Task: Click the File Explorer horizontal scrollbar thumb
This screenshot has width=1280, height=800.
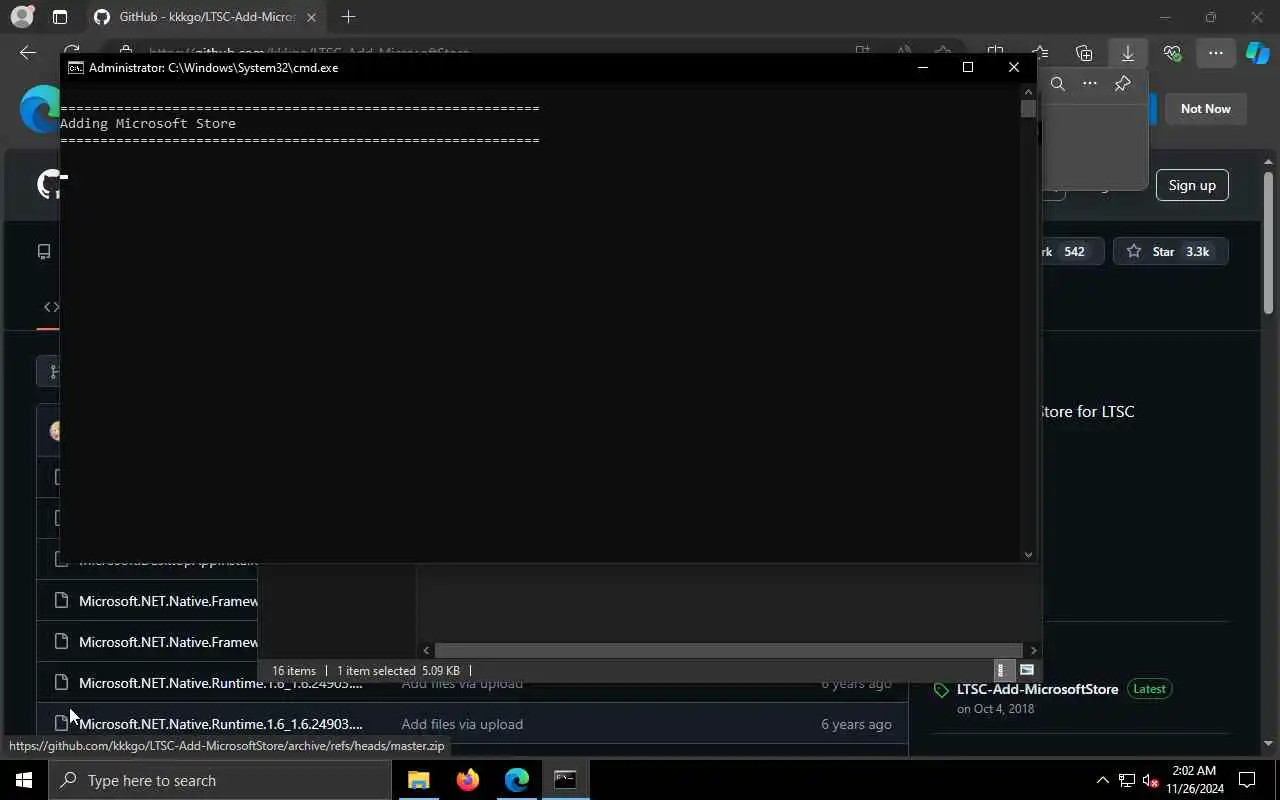Action: [x=729, y=650]
